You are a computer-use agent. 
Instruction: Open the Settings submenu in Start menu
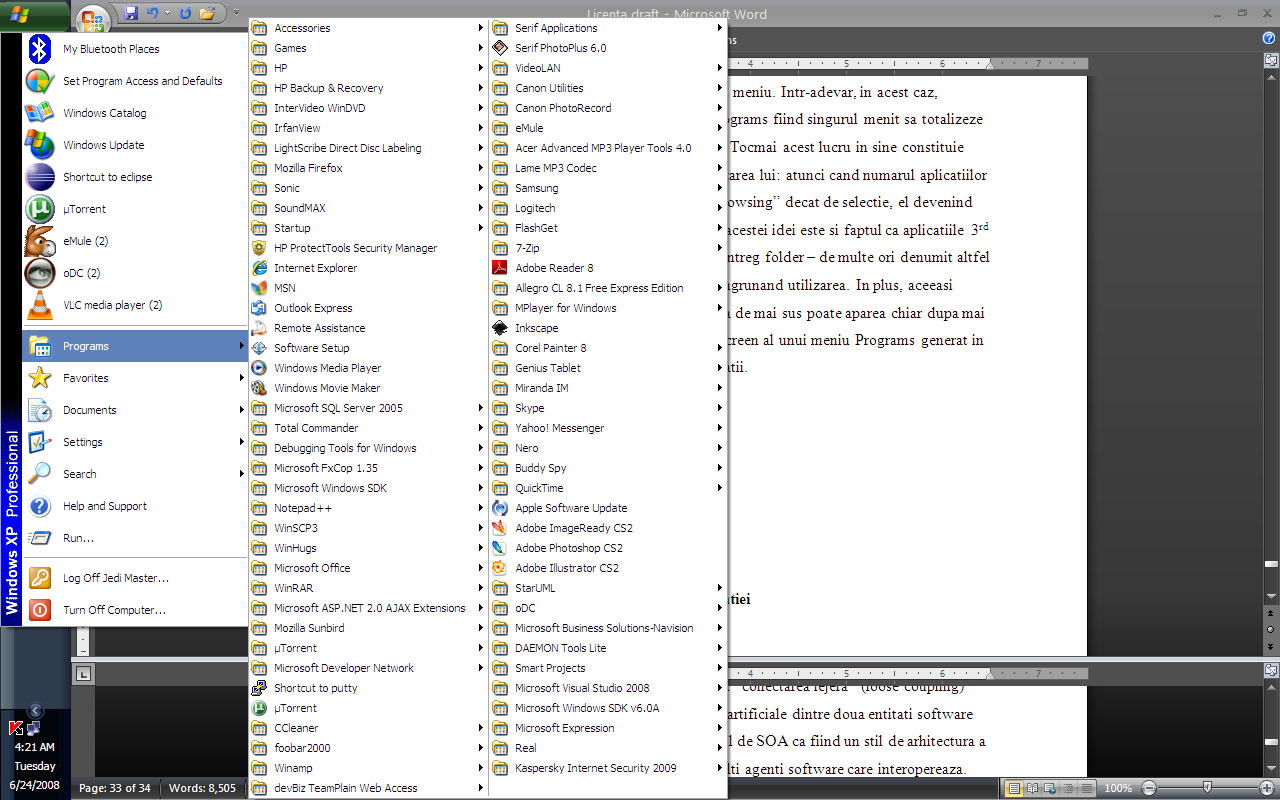[136, 442]
